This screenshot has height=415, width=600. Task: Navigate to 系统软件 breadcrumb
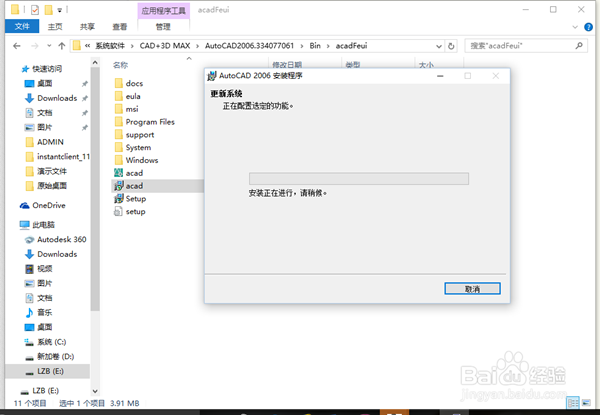110,46
